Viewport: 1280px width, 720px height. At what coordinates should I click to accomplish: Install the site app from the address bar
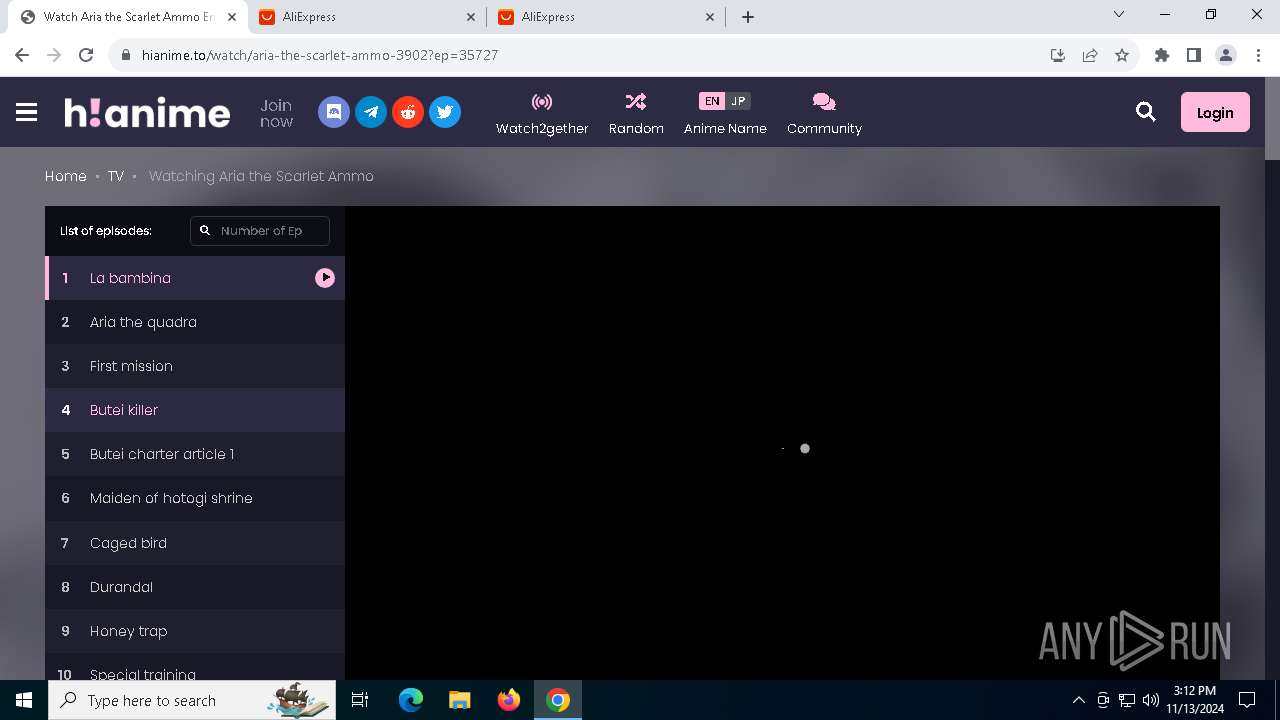1057,55
